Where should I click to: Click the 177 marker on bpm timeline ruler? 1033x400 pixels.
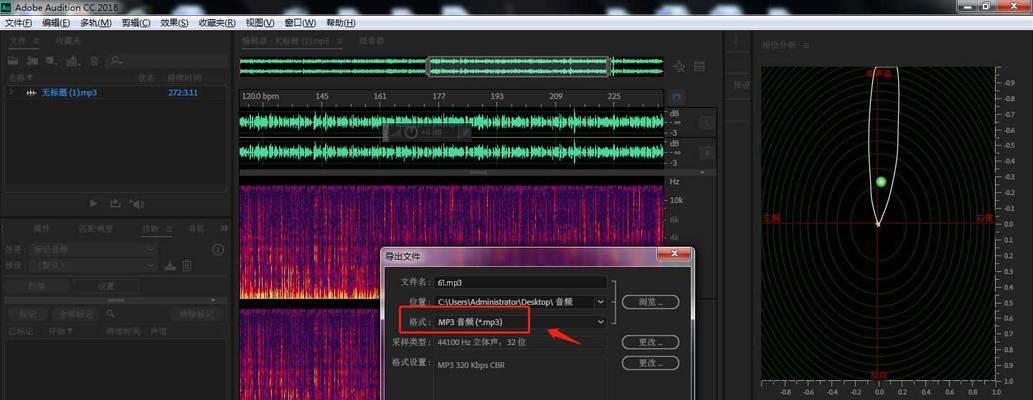(439, 96)
